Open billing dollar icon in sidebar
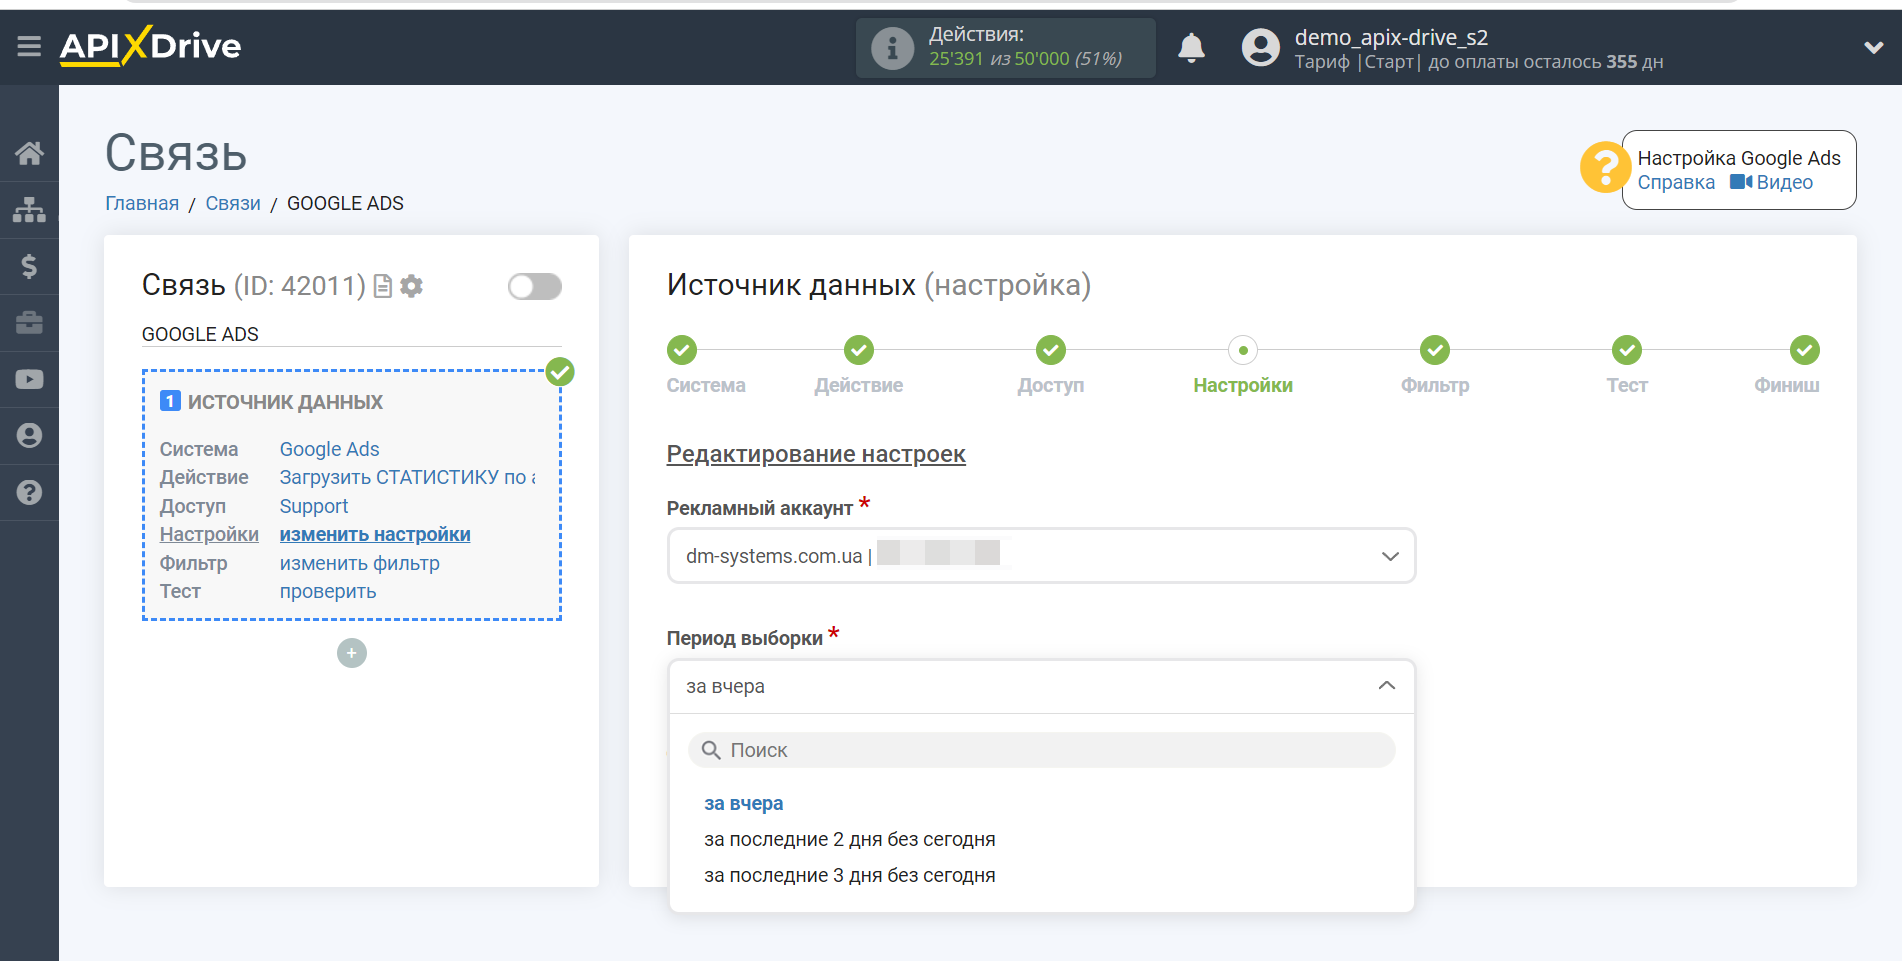 pyautogui.click(x=29, y=266)
